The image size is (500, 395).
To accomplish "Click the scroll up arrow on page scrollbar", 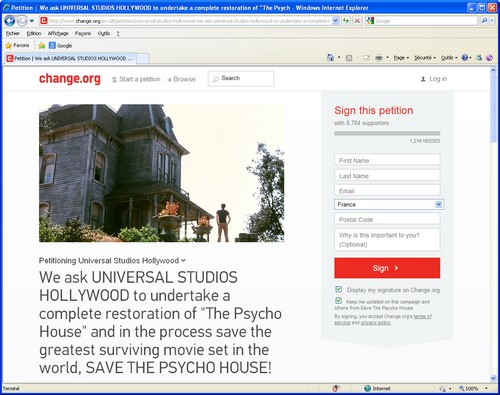I will [493, 70].
